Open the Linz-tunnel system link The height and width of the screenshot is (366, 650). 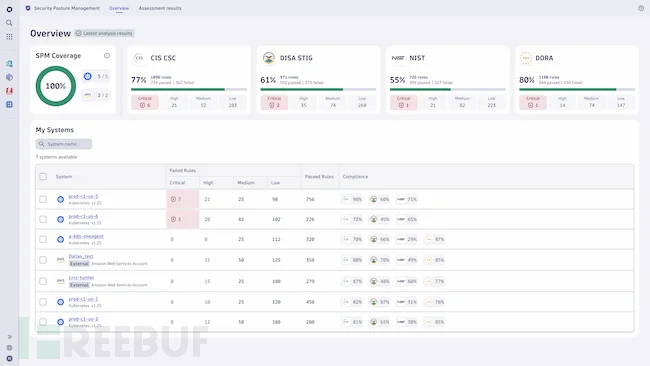tap(81, 278)
